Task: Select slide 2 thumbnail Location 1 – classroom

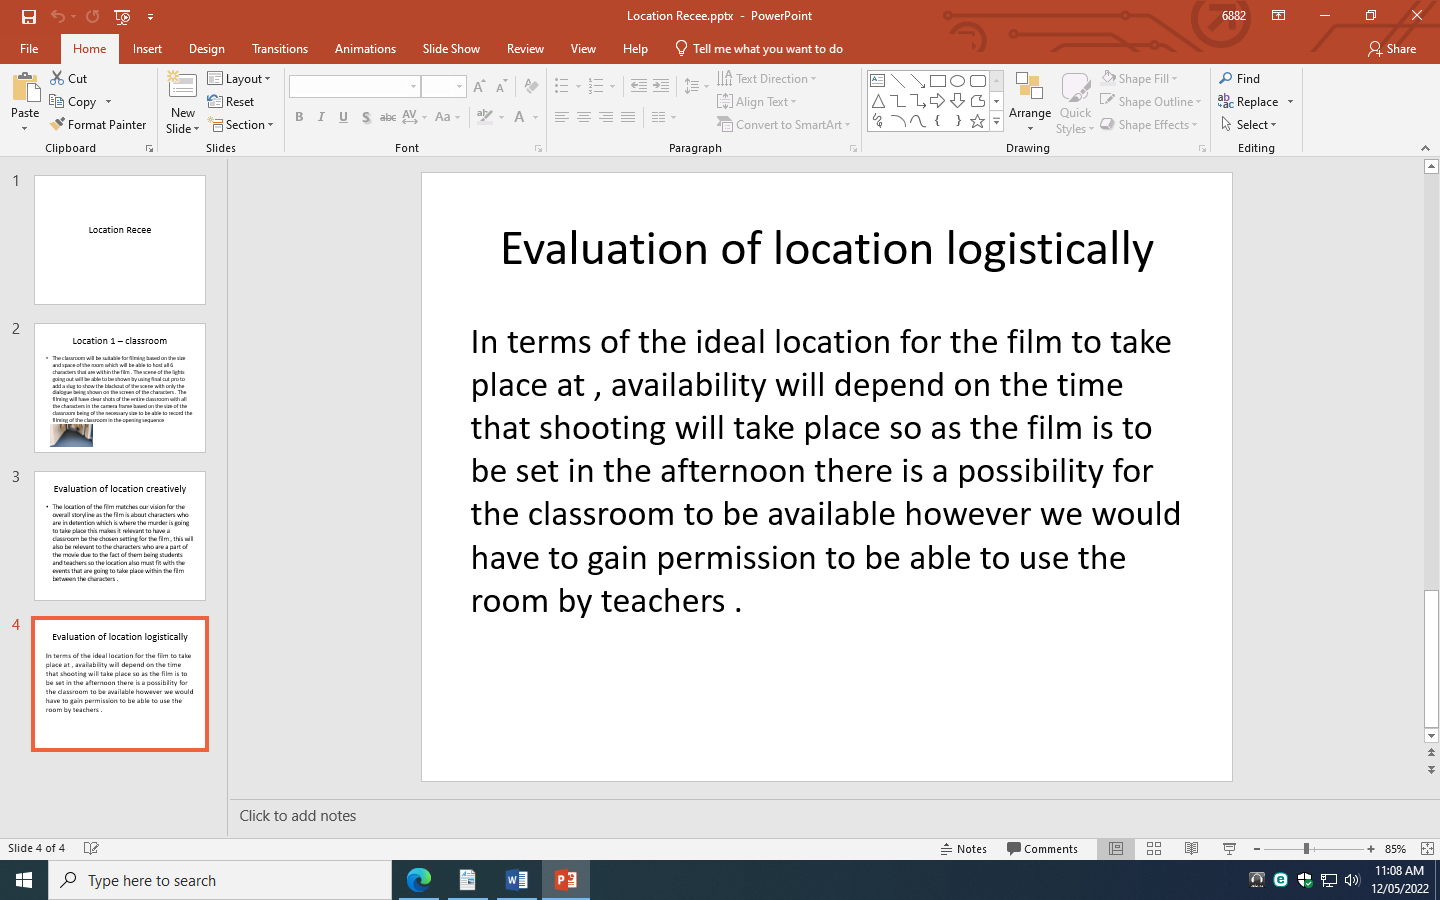Action: [120, 388]
